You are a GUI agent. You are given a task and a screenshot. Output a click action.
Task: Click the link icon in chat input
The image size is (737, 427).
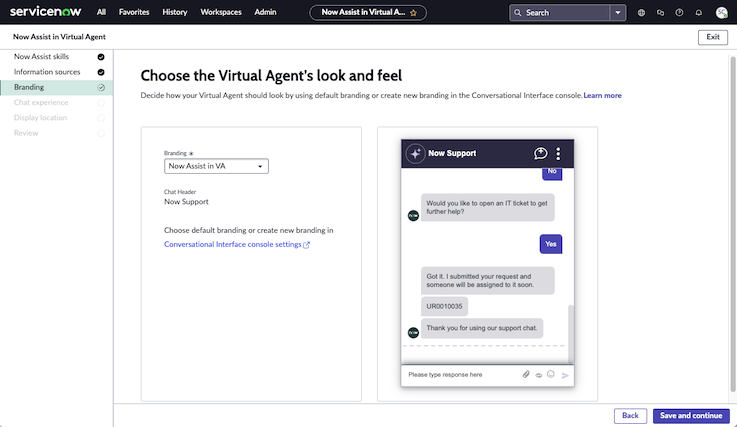click(539, 375)
